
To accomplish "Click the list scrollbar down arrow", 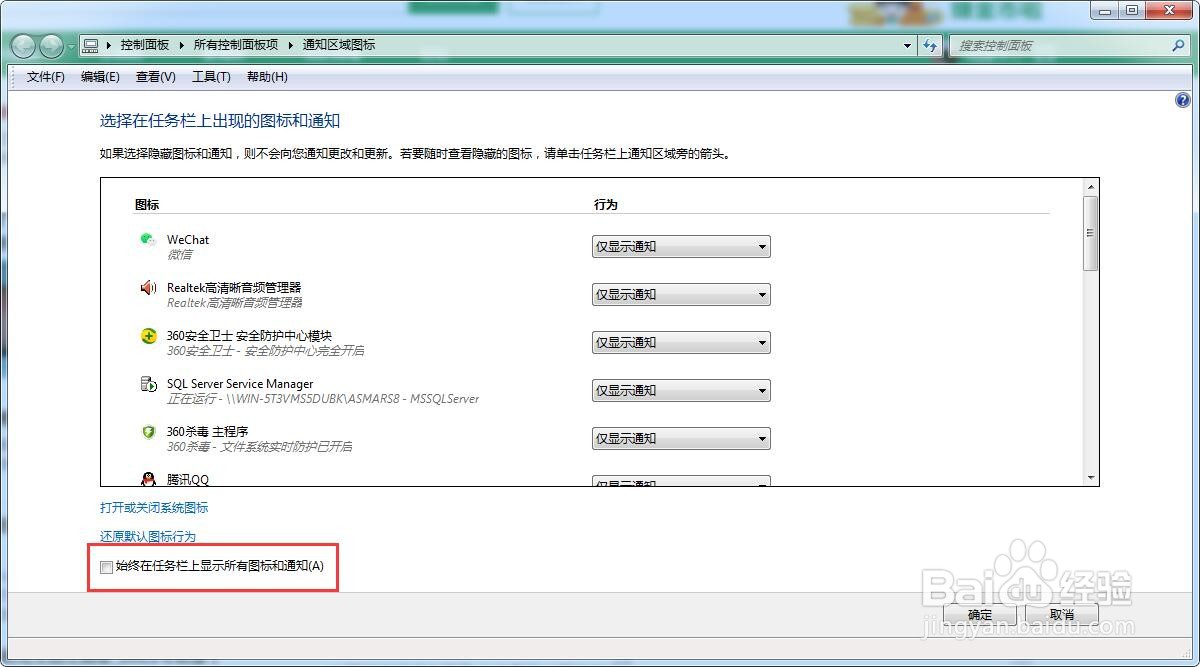I will (x=1091, y=478).
